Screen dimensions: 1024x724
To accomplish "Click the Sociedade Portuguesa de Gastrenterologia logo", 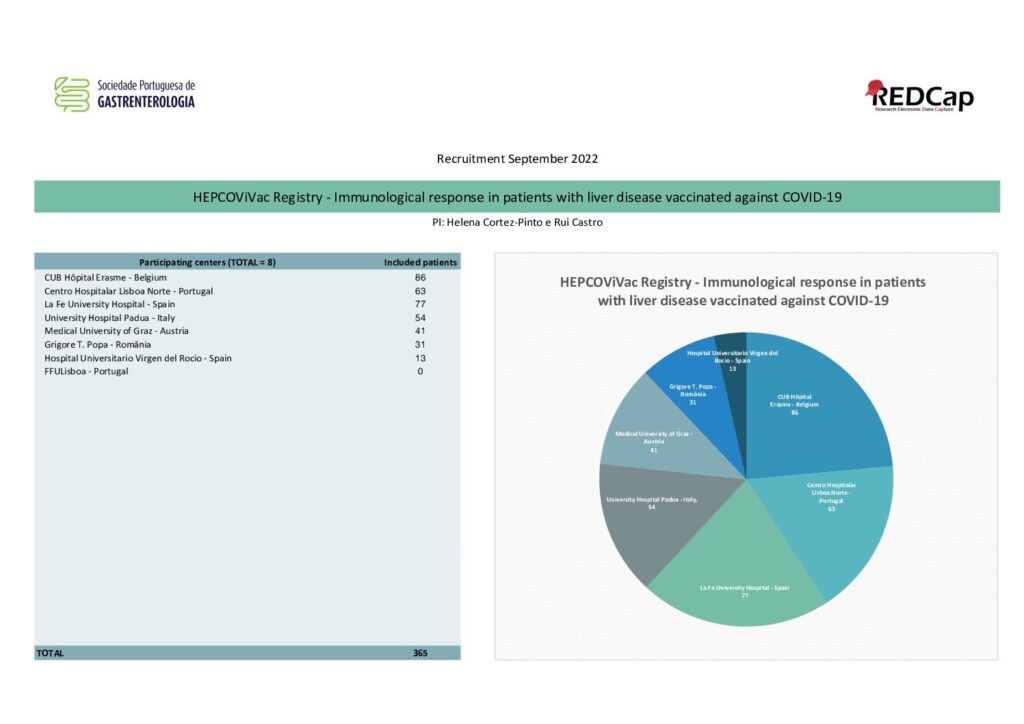I will [125, 95].
